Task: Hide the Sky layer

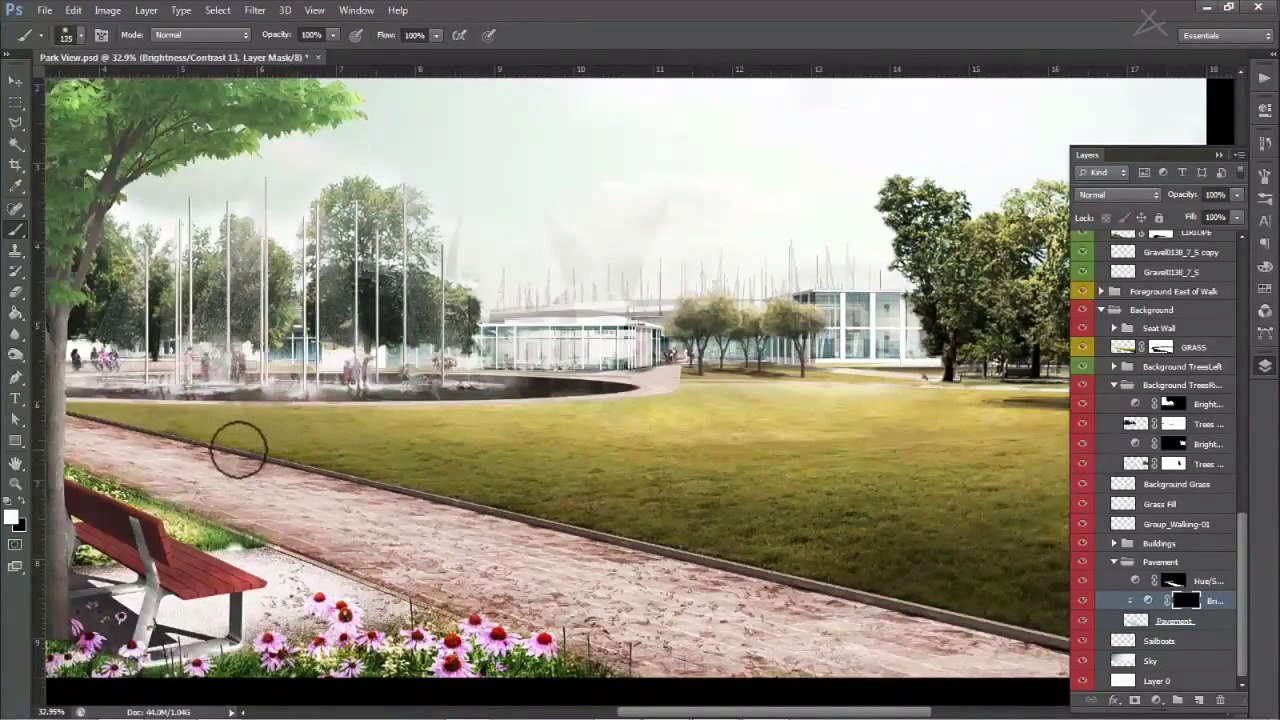Action: [1082, 661]
